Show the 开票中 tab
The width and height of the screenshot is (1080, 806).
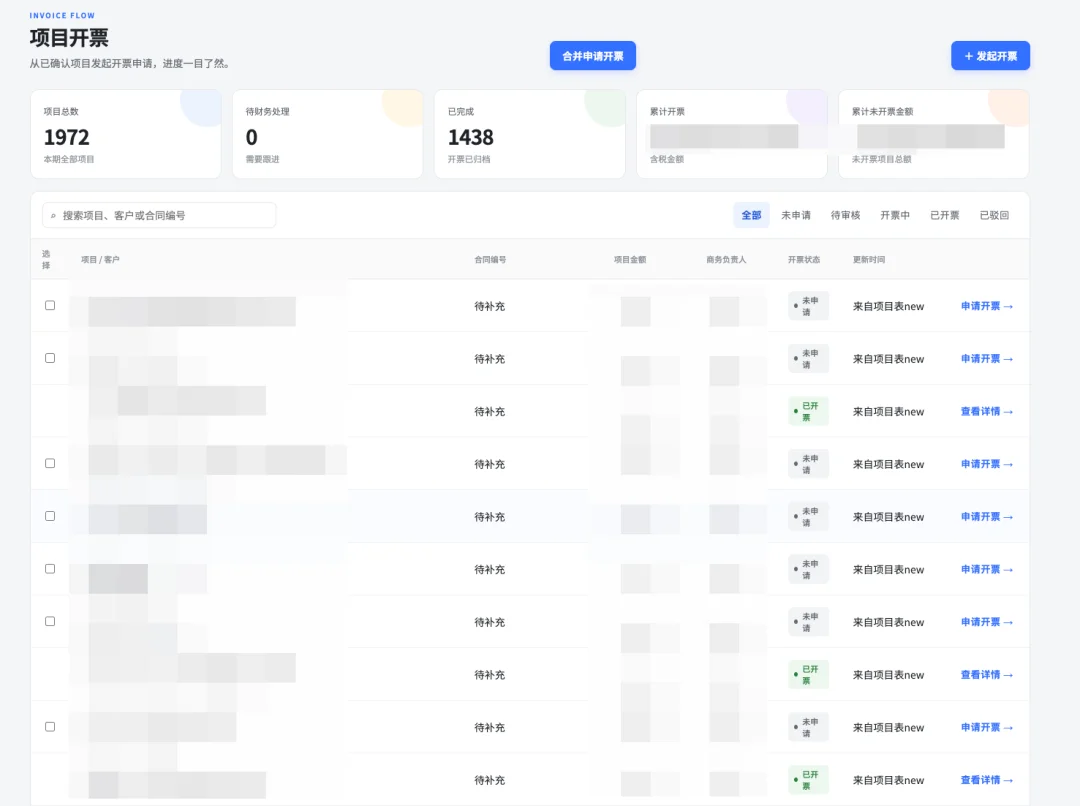pyautogui.click(x=895, y=216)
